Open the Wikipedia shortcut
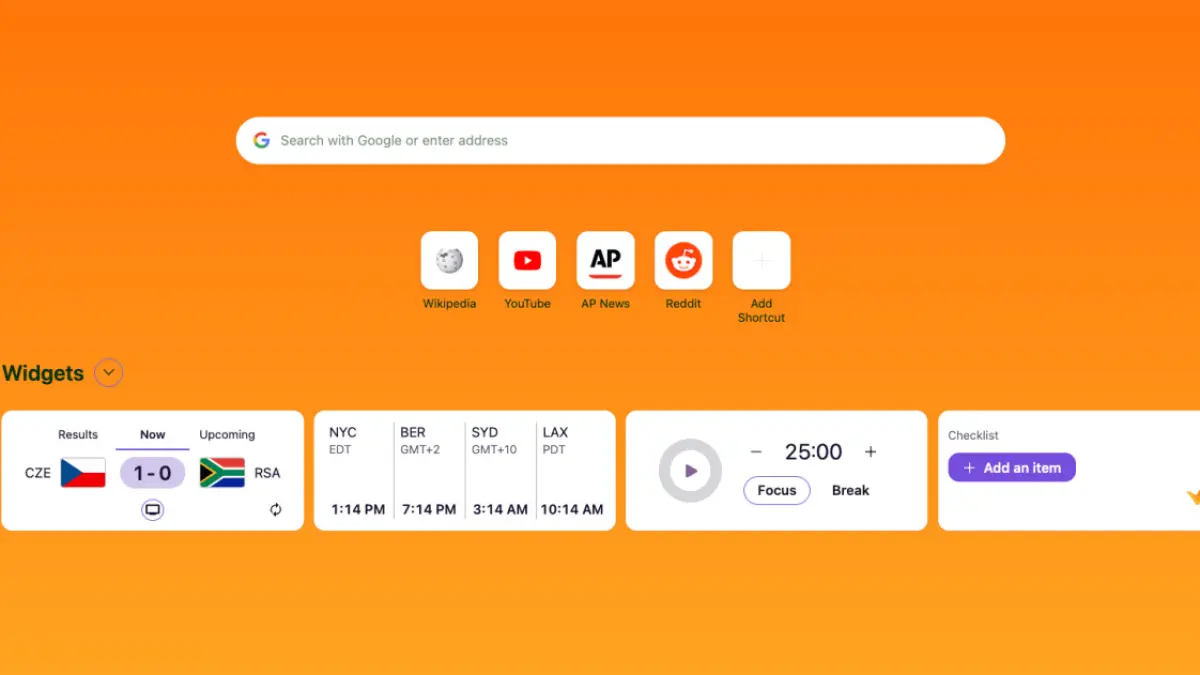The width and height of the screenshot is (1200, 675). [449, 260]
